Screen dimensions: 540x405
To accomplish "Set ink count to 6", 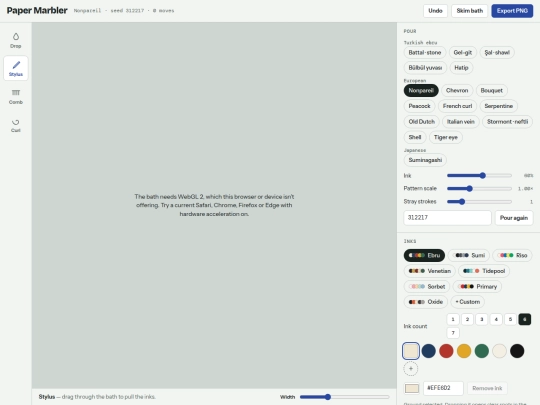I will pos(525,319).
